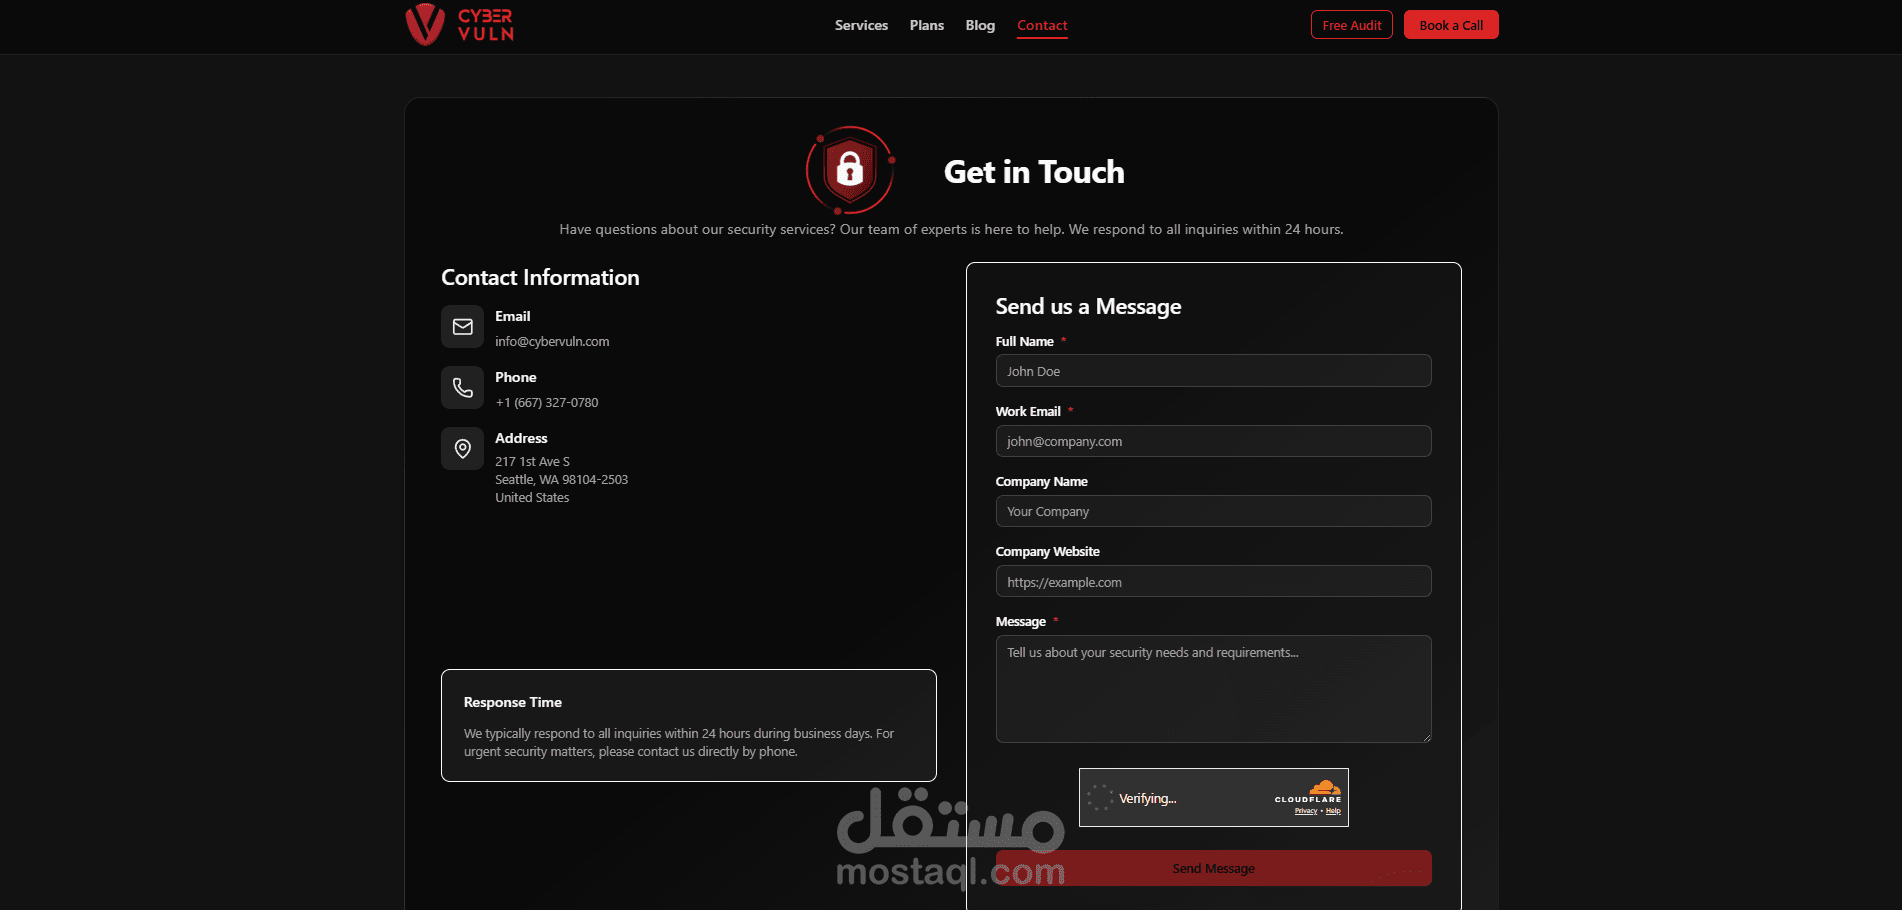Click the 'Contact Information' heading
The width and height of the screenshot is (1902, 910).
(x=540, y=278)
